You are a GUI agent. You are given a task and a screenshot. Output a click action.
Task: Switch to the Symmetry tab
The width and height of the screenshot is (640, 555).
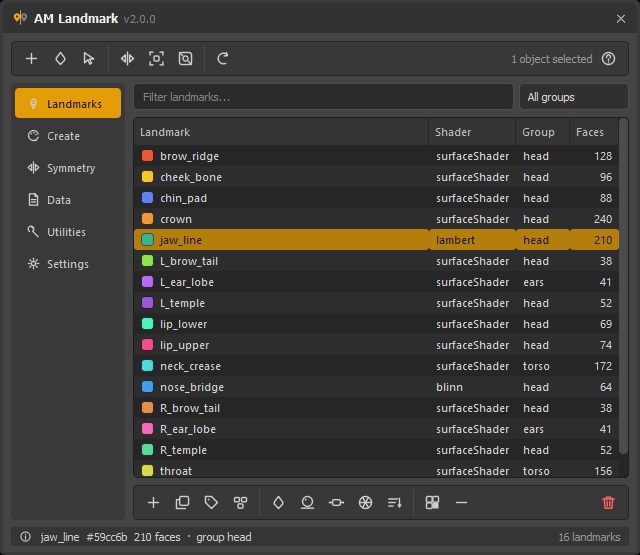[x=68, y=168]
